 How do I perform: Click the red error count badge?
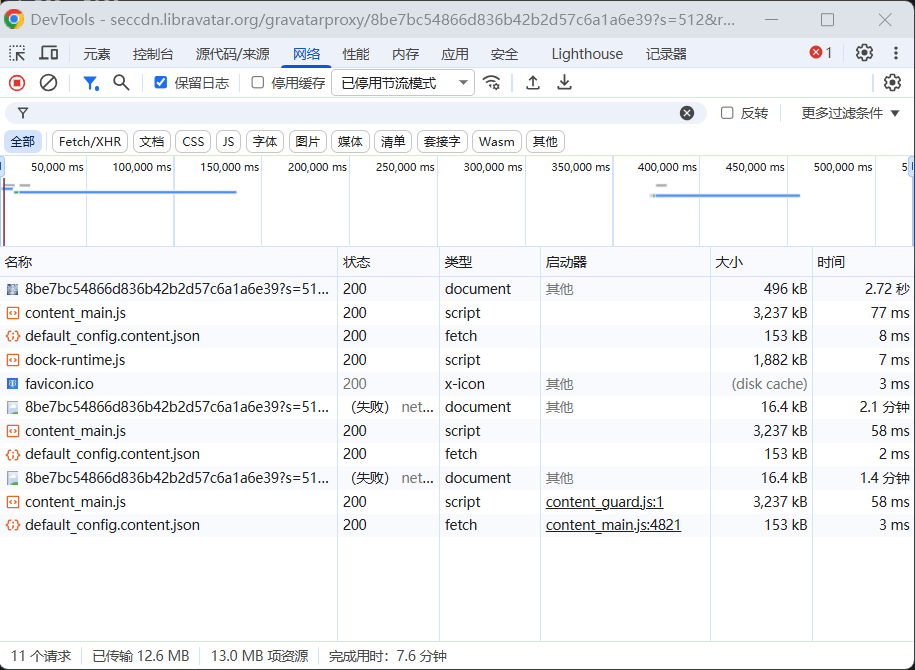click(x=821, y=53)
